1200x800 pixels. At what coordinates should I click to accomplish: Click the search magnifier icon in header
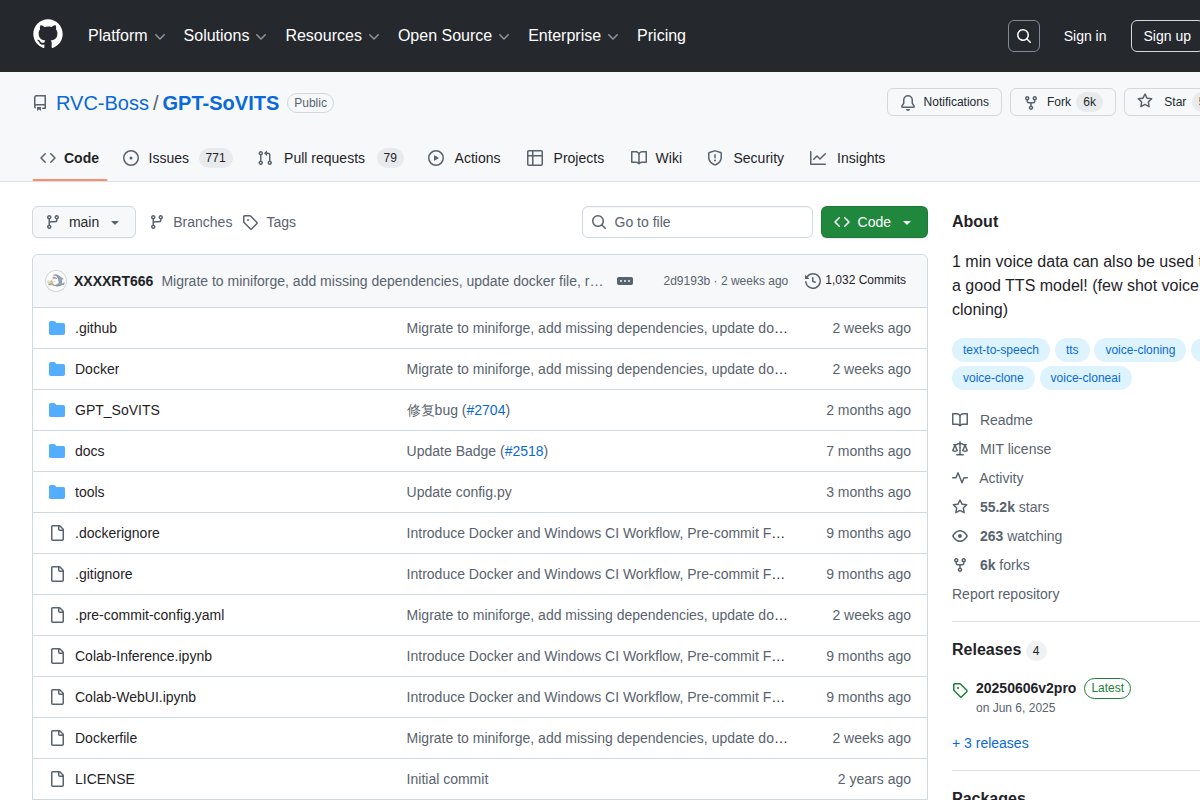(1023, 36)
